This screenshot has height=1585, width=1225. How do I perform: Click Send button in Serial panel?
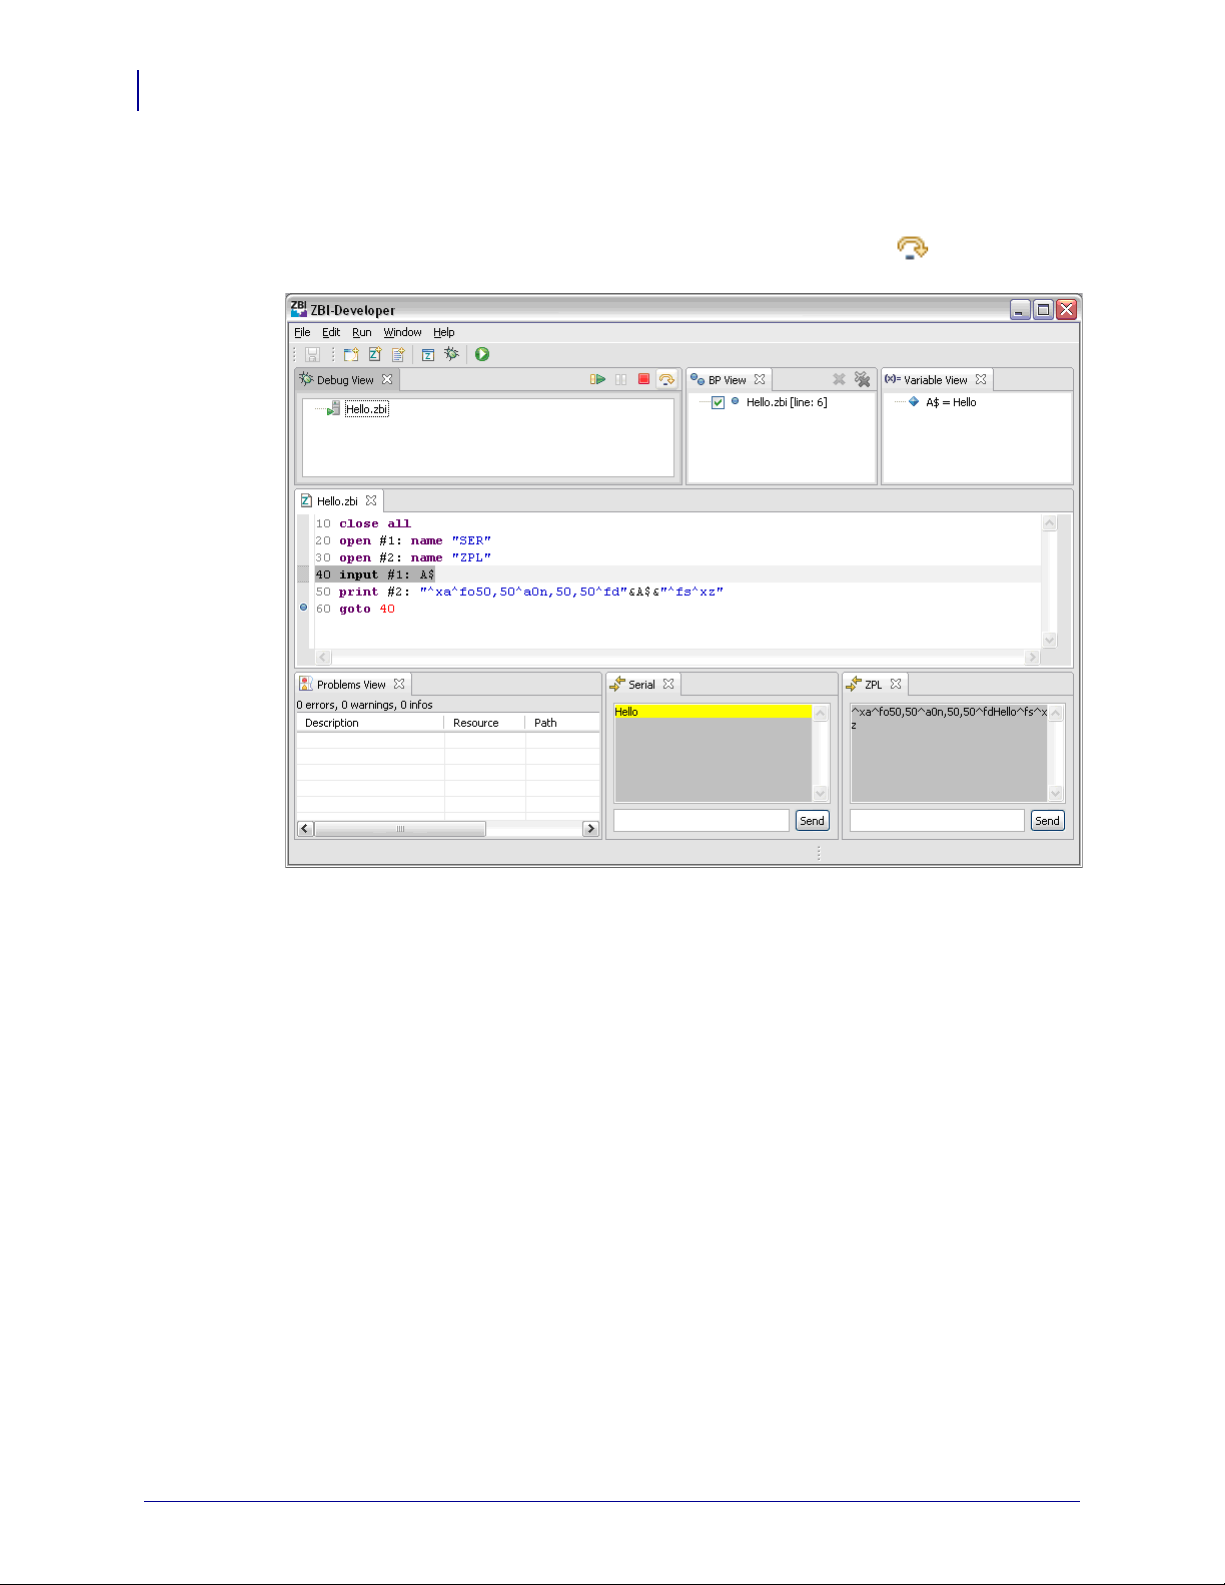812,821
